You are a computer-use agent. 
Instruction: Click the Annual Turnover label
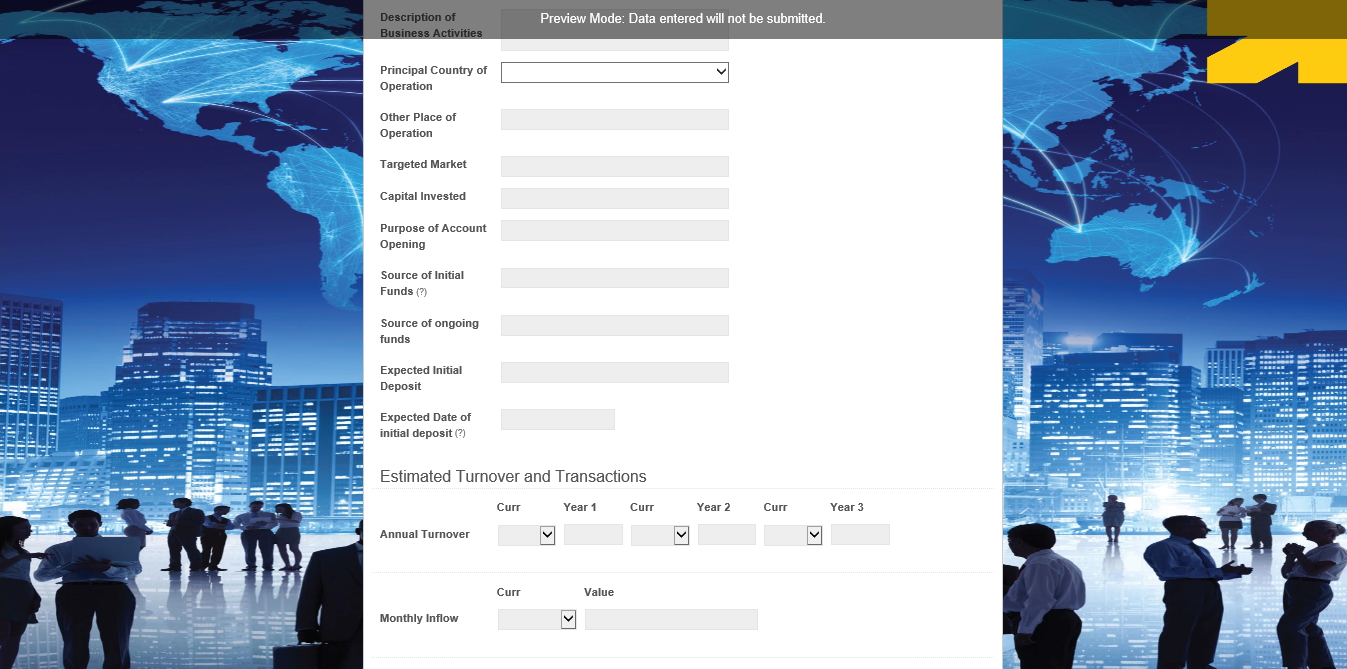[425, 534]
